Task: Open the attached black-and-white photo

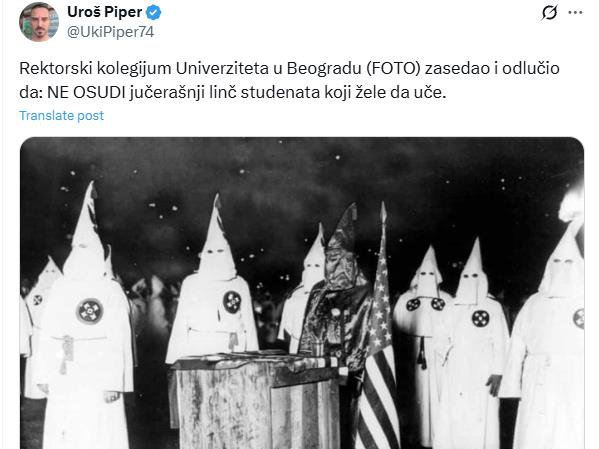Action: point(302,293)
